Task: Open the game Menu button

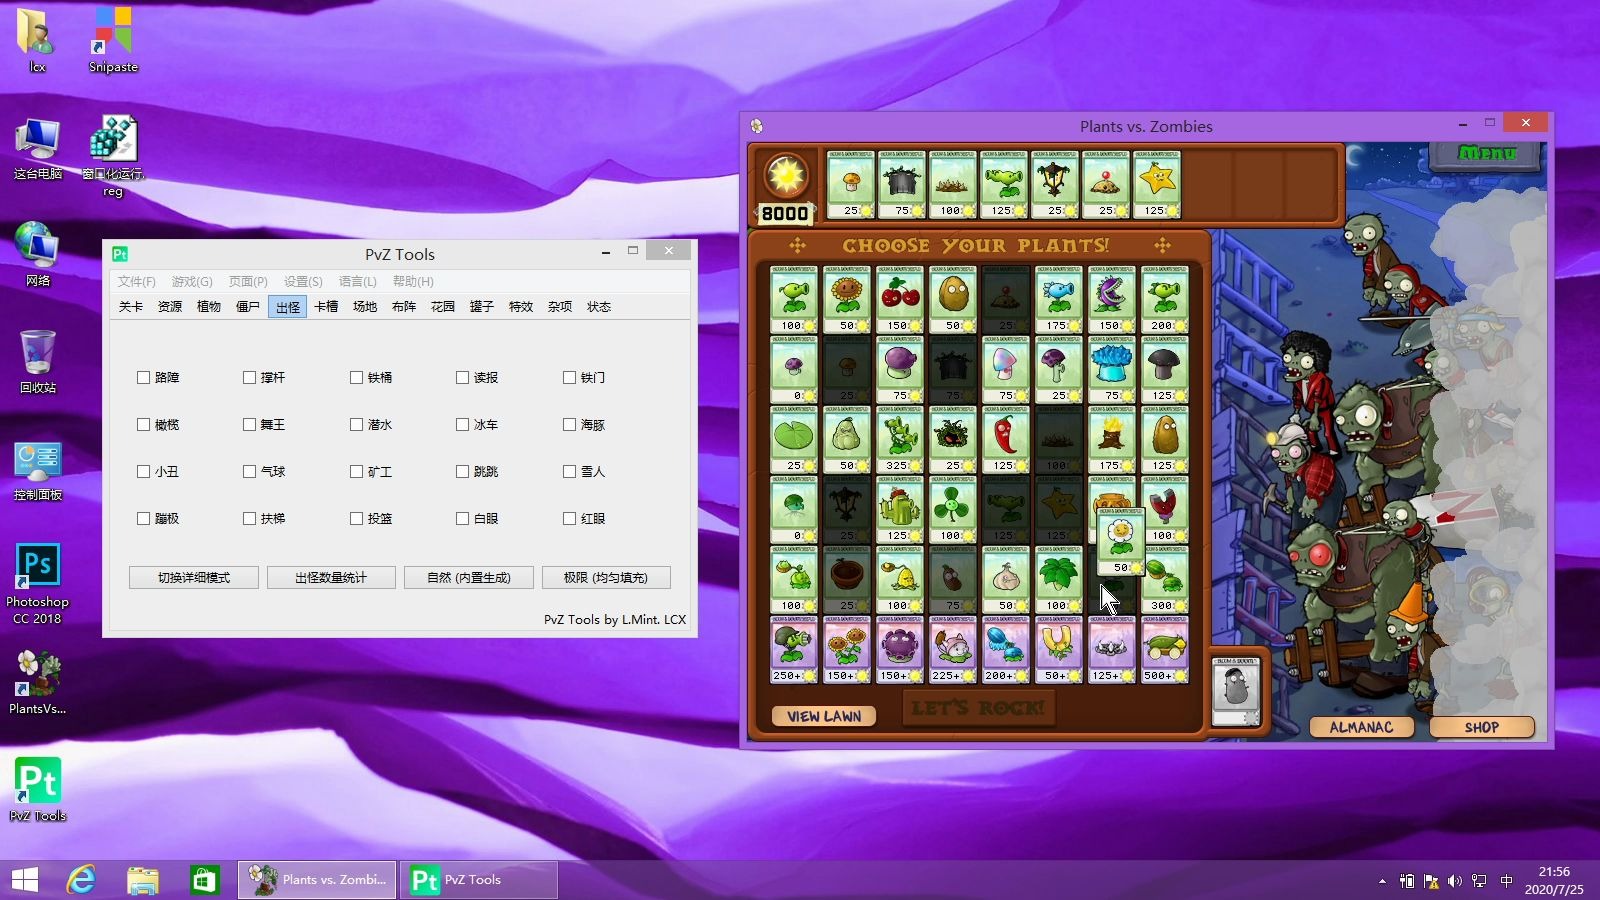Action: (x=1488, y=154)
